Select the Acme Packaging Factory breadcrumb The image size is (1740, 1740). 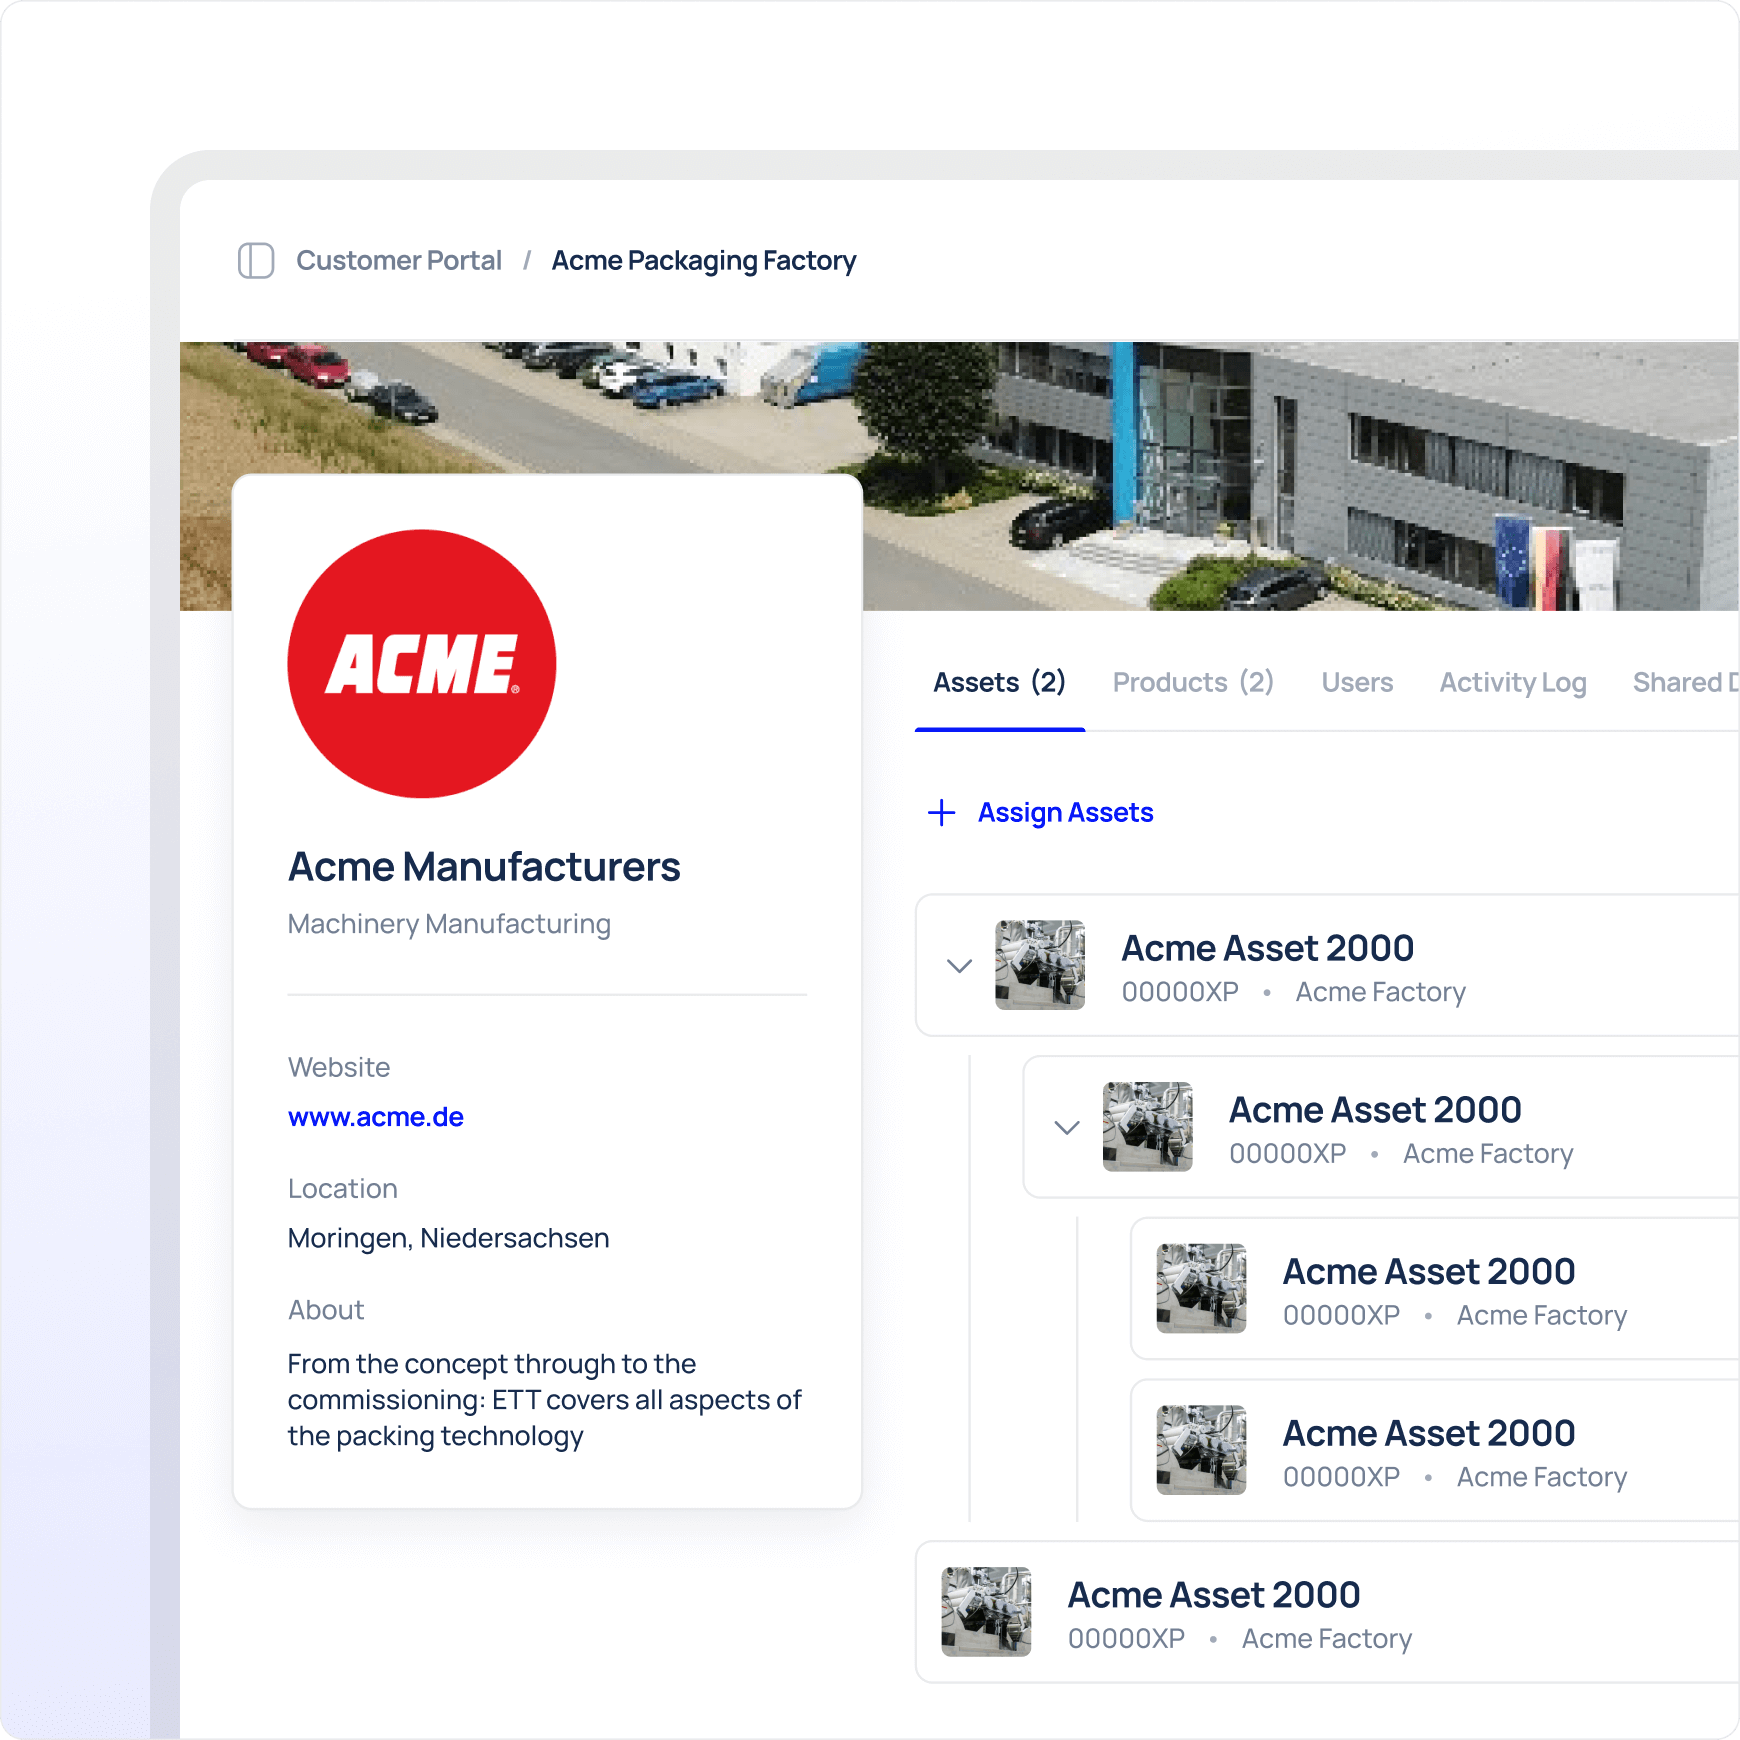point(704,261)
